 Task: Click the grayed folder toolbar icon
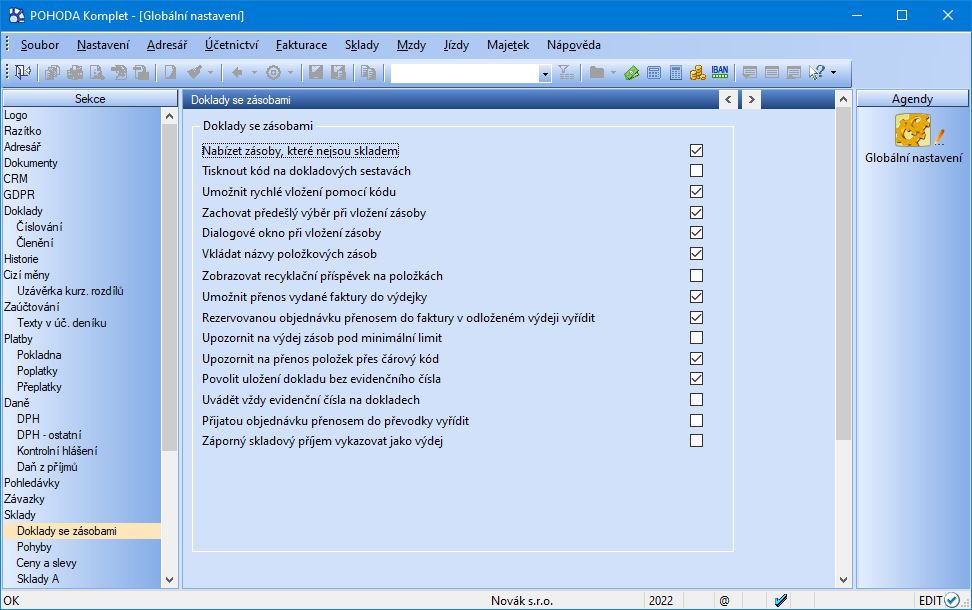(597, 73)
